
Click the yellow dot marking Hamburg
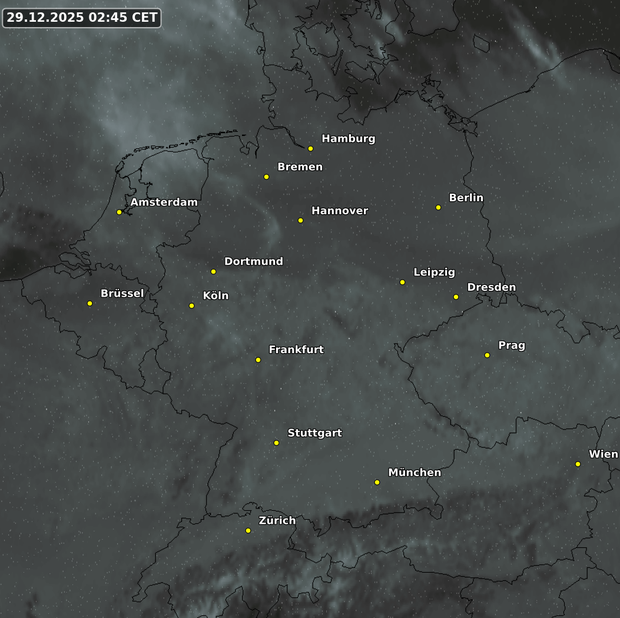click(311, 149)
